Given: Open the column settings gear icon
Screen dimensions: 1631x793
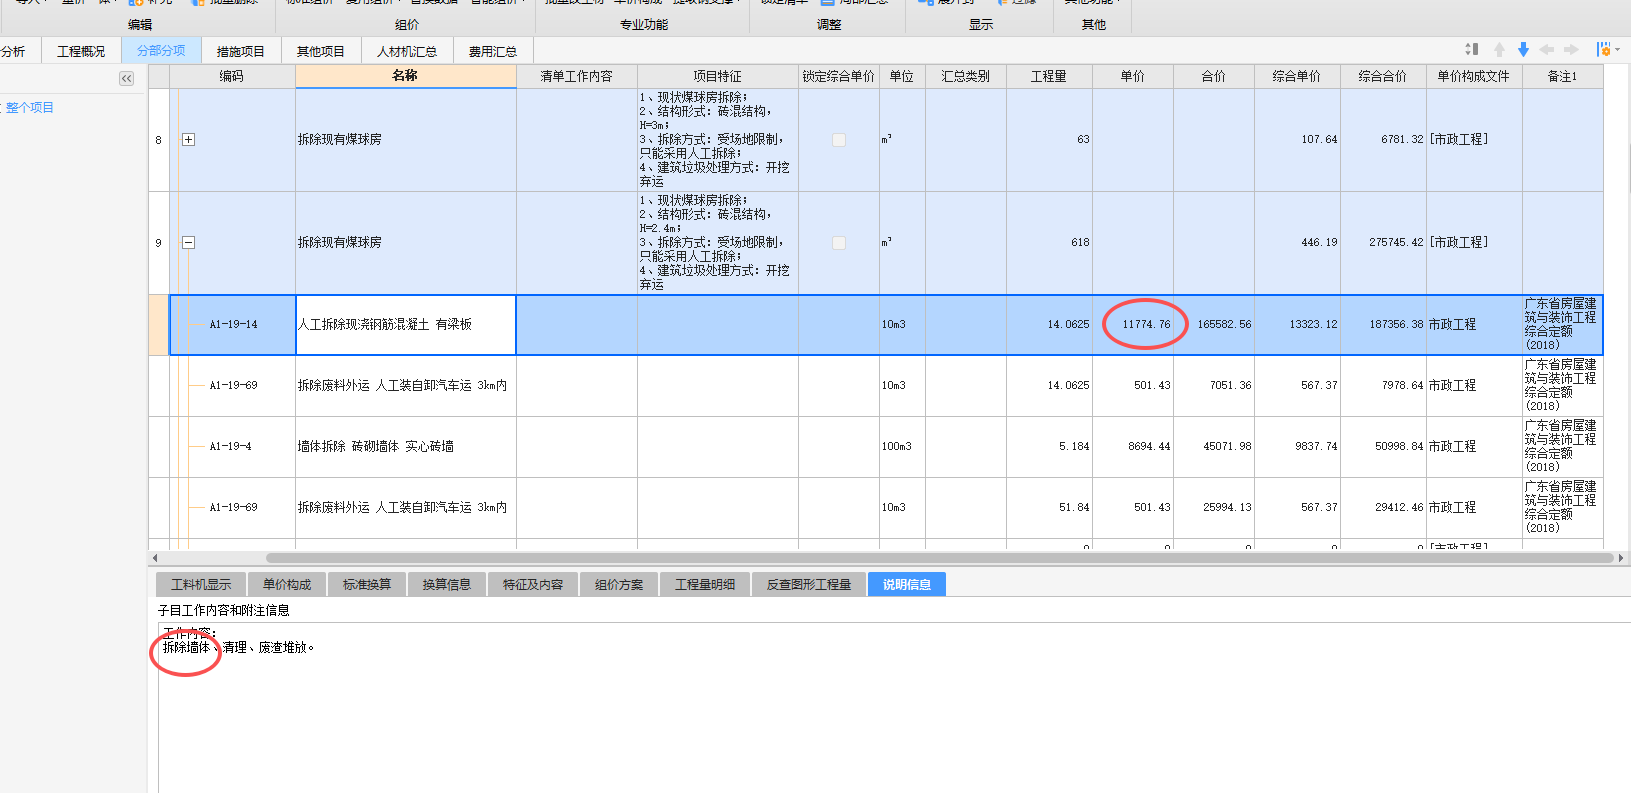Looking at the screenshot, I should tap(1603, 49).
